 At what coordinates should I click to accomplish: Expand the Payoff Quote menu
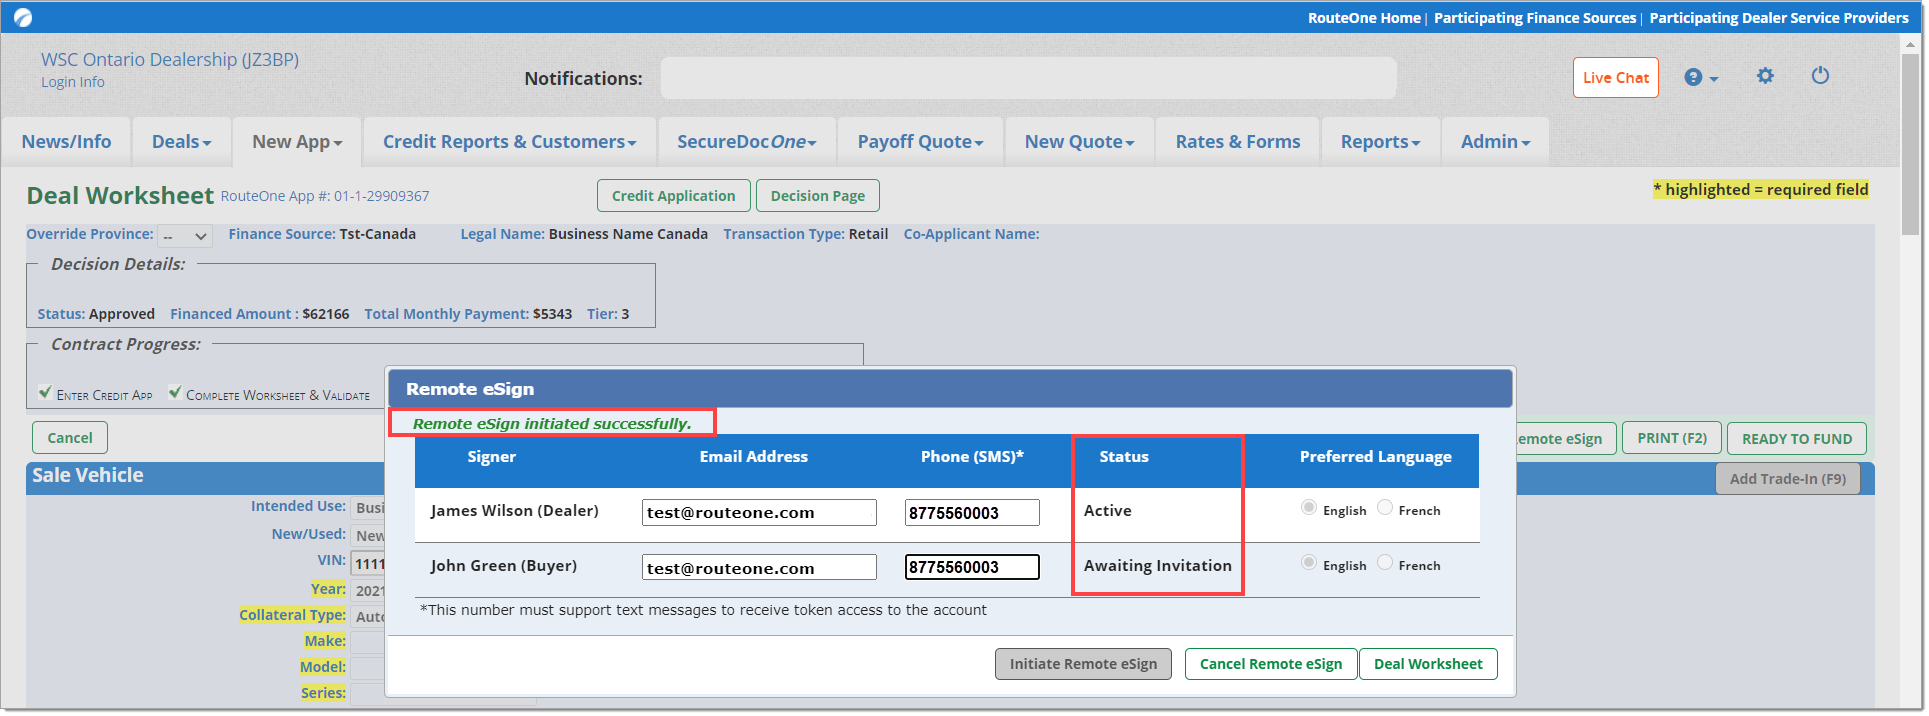pos(920,142)
